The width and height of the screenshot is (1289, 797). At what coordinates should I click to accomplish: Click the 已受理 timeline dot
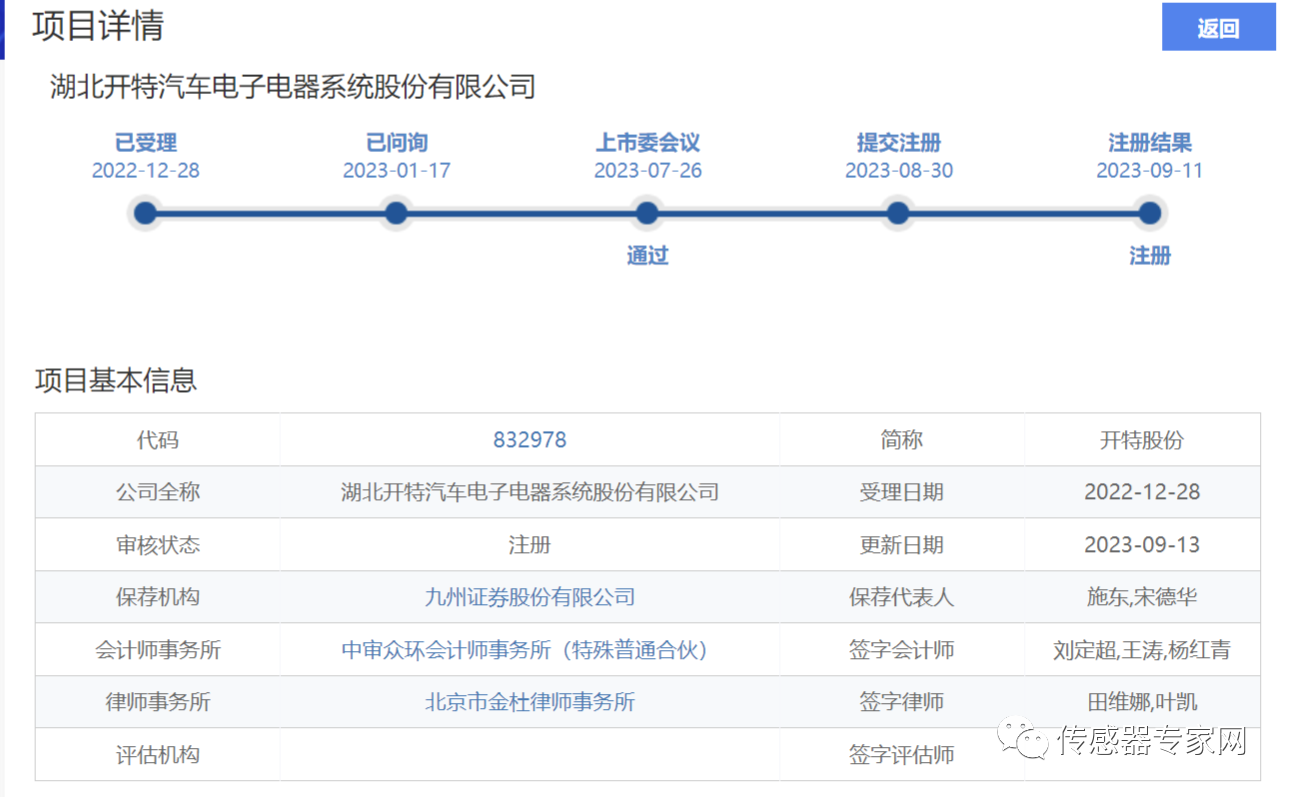[146, 213]
